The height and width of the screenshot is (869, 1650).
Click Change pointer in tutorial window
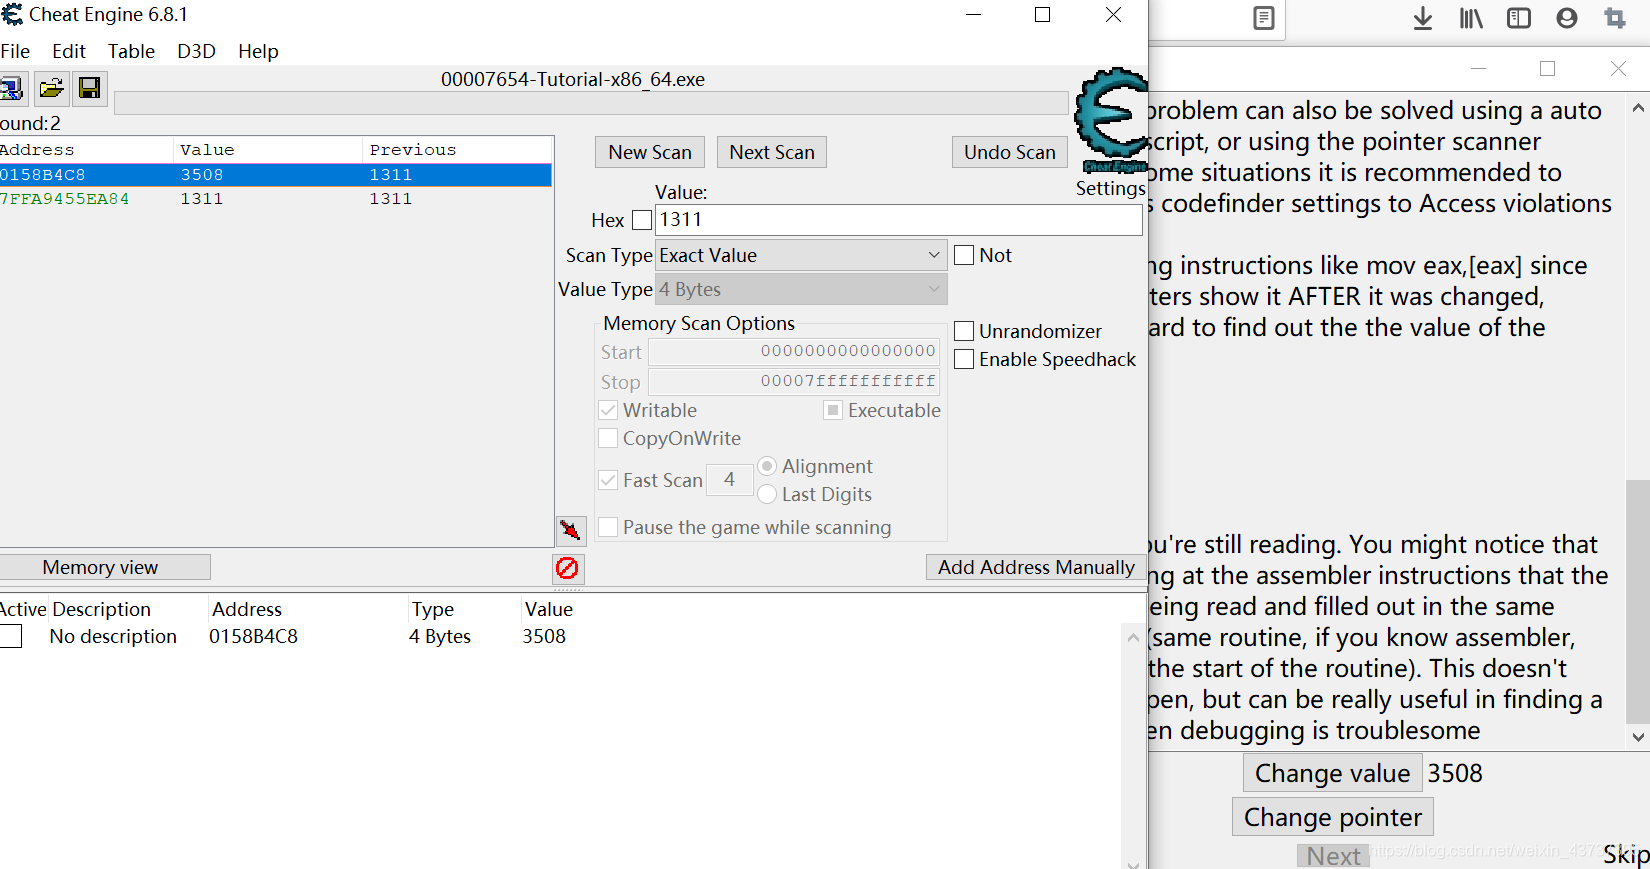pos(1333,817)
